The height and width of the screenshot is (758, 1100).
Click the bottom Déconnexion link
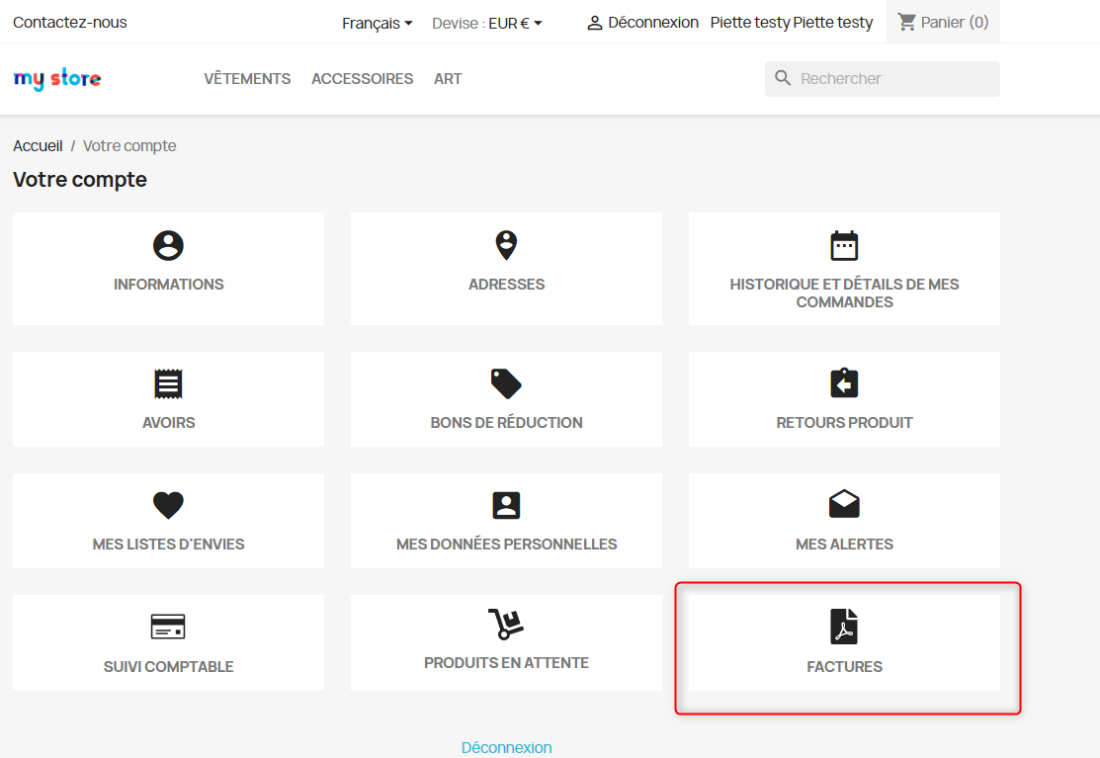click(507, 747)
